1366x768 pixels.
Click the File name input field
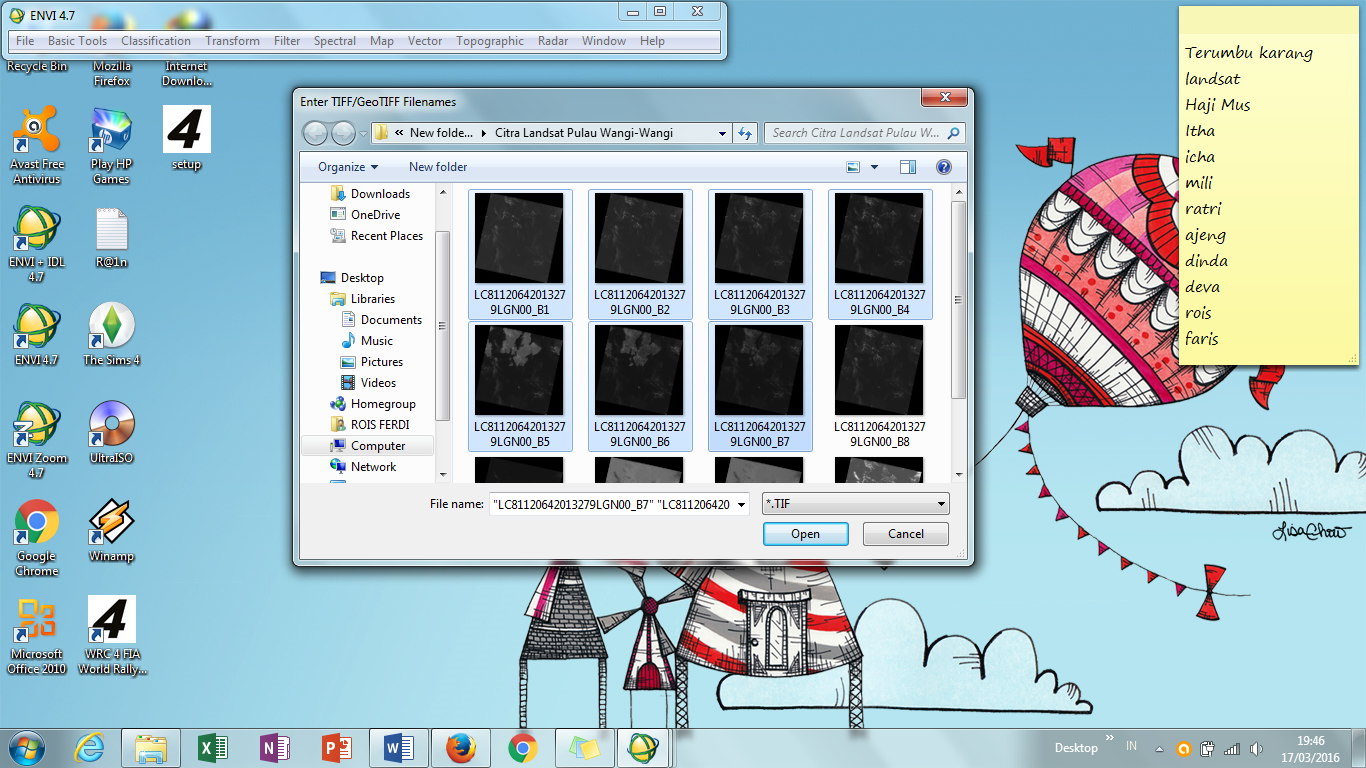(612, 505)
